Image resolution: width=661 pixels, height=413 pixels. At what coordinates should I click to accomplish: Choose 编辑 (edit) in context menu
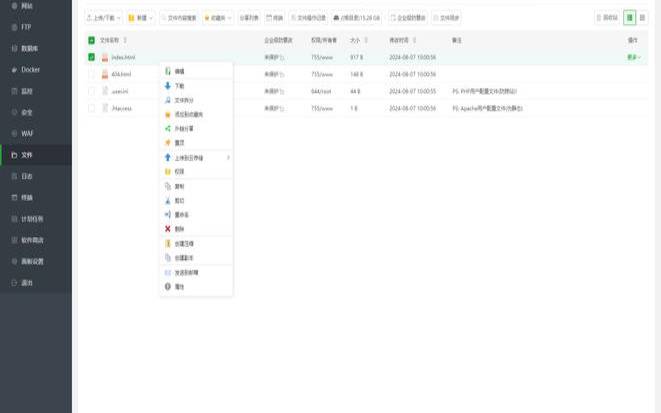tap(196, 71)
